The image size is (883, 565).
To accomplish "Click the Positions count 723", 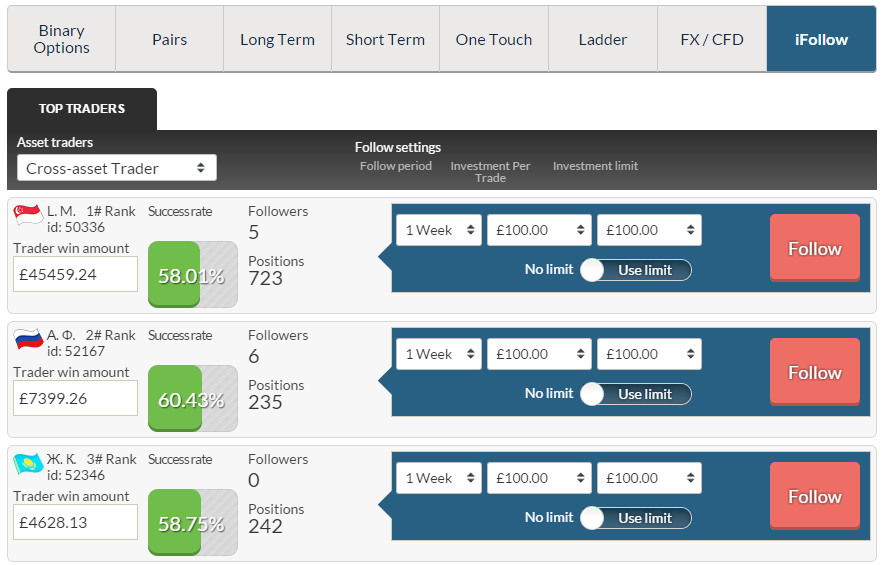I will [x=265, y=278].
